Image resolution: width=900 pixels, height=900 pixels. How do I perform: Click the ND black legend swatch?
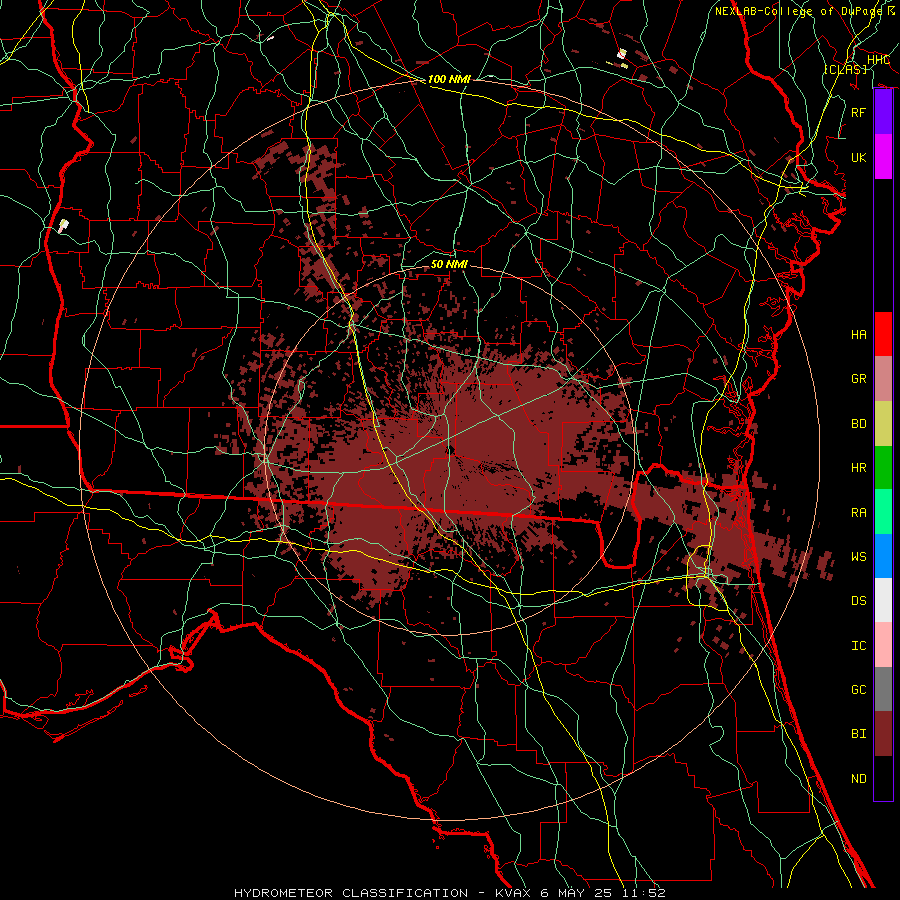tap(883, 778)
